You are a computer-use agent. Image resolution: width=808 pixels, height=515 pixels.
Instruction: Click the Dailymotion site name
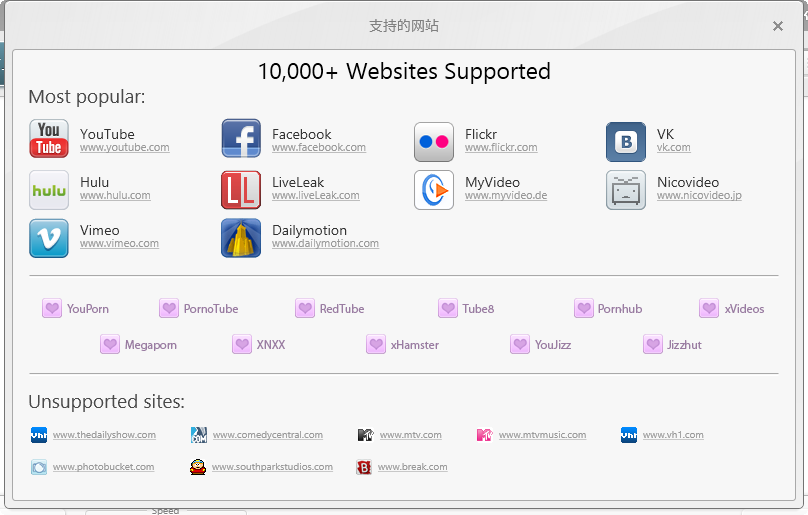click(309, 230)
